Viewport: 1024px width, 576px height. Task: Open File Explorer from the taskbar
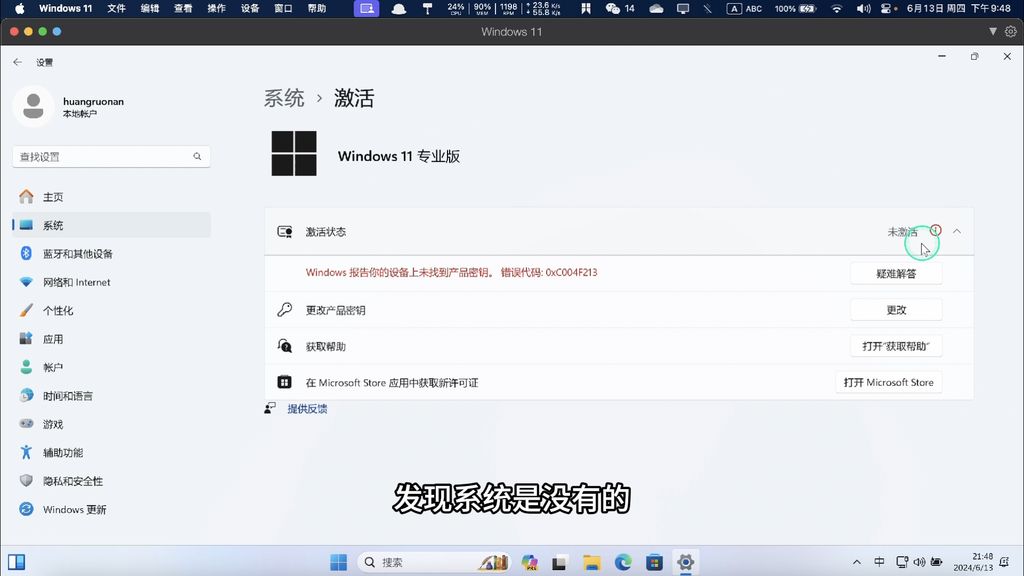click(x=592, y=562)
